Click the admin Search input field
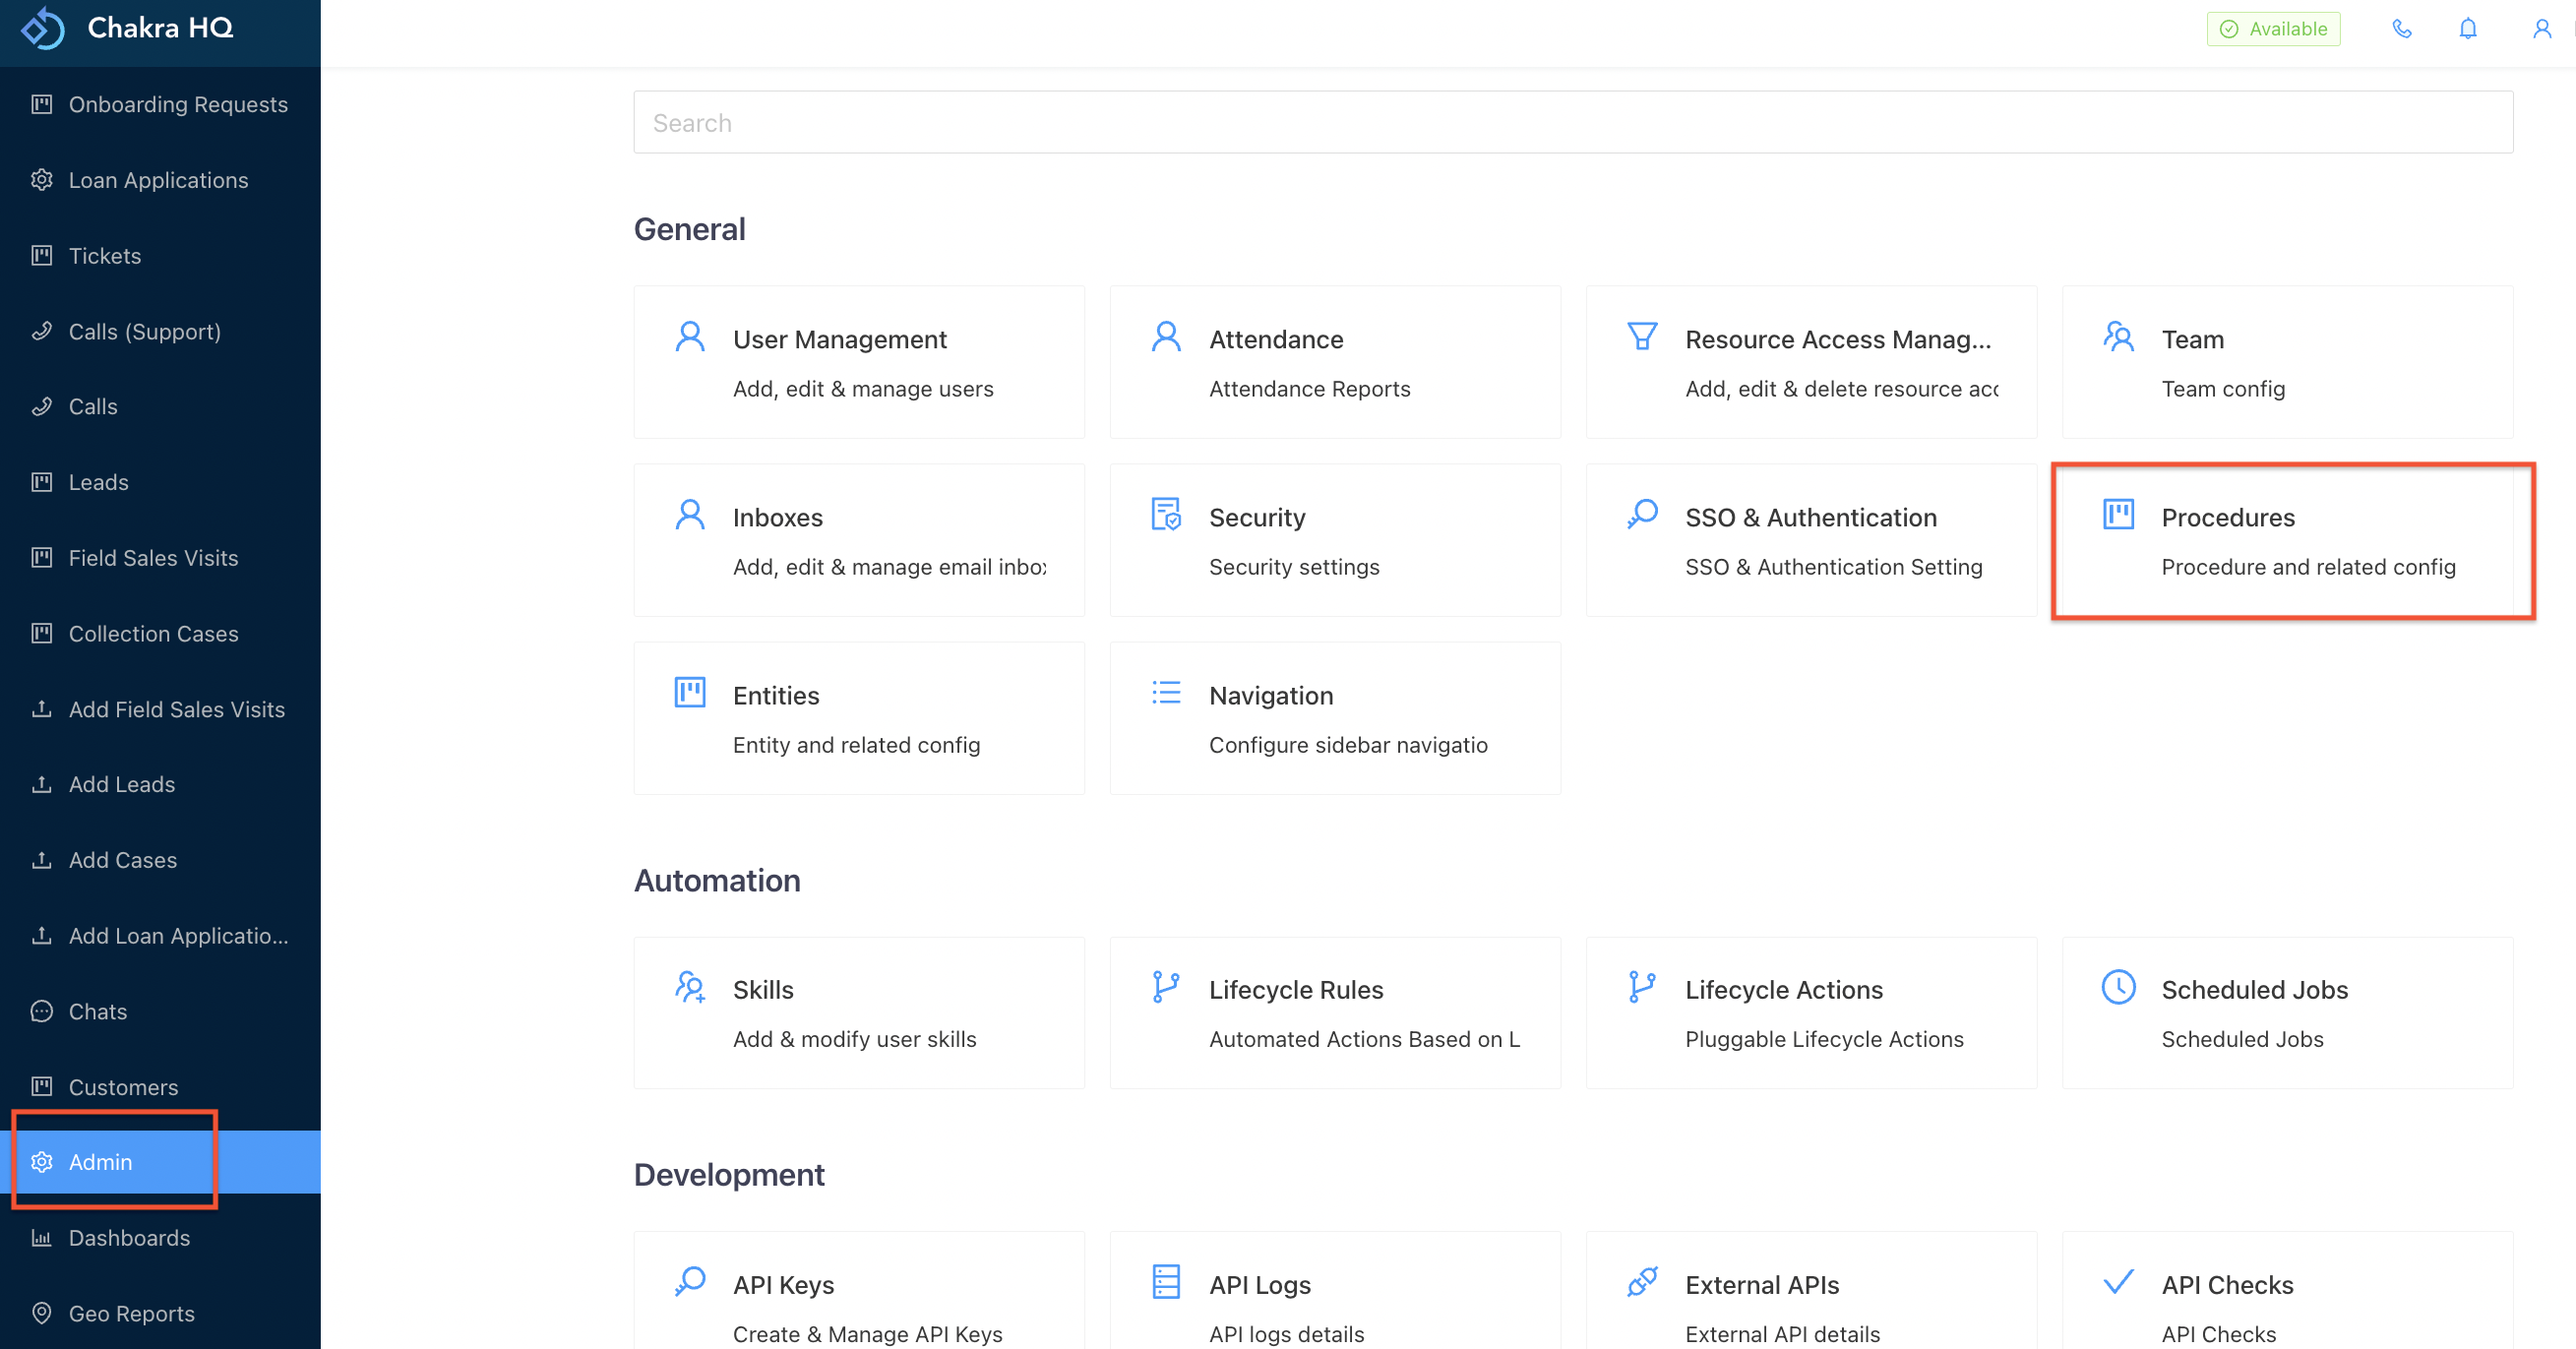The height and width of the screenshot is (1349, 2576). click(1573, 123)
